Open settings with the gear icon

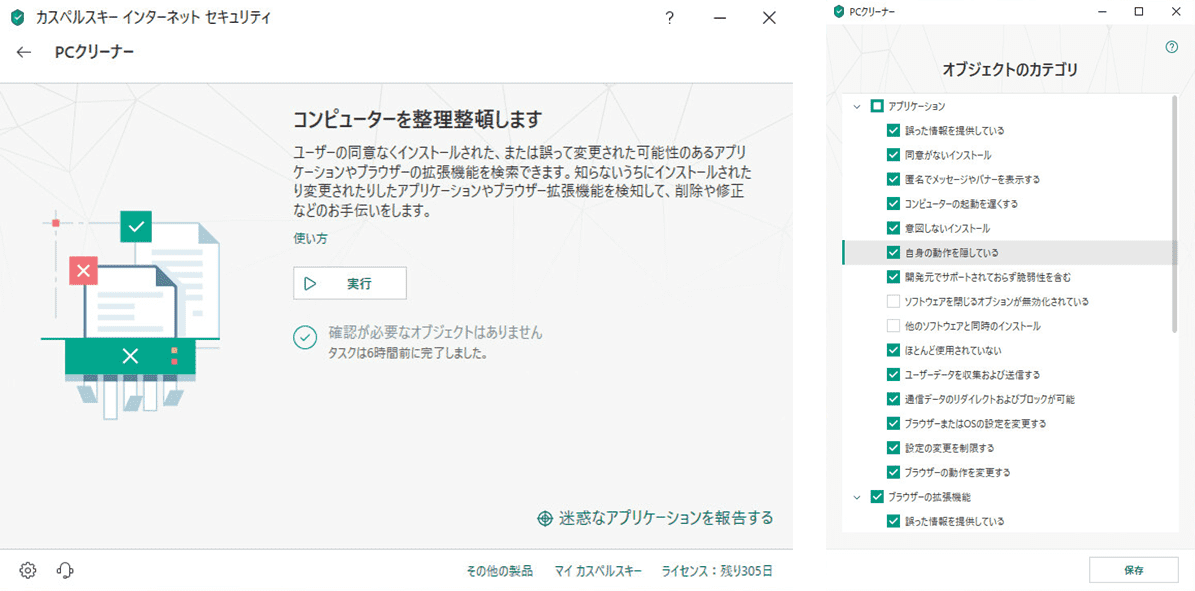click(x=28, y=570)
